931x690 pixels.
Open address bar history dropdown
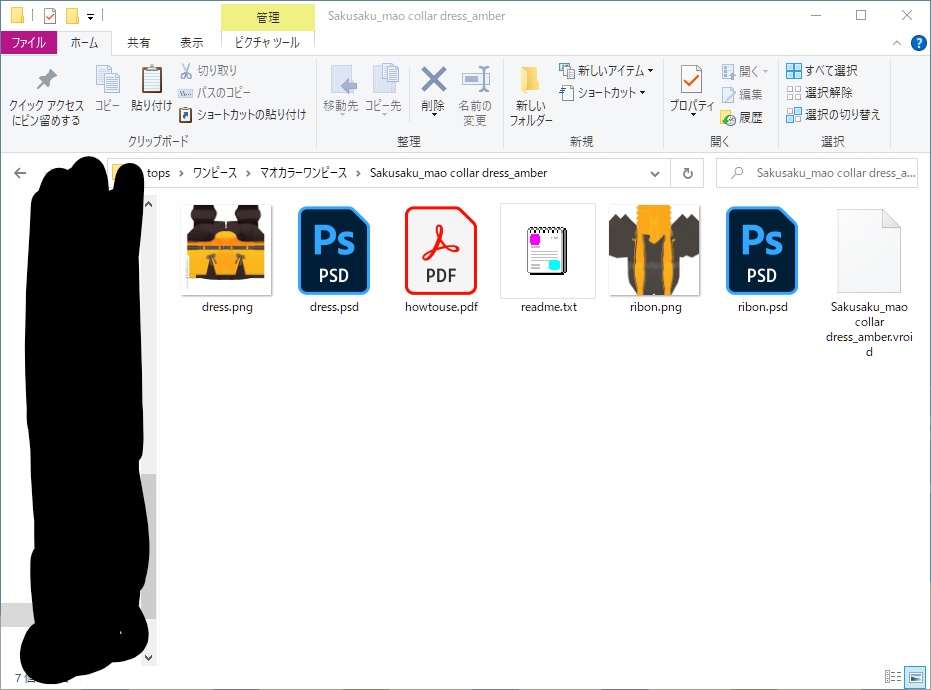click(655, 173)
